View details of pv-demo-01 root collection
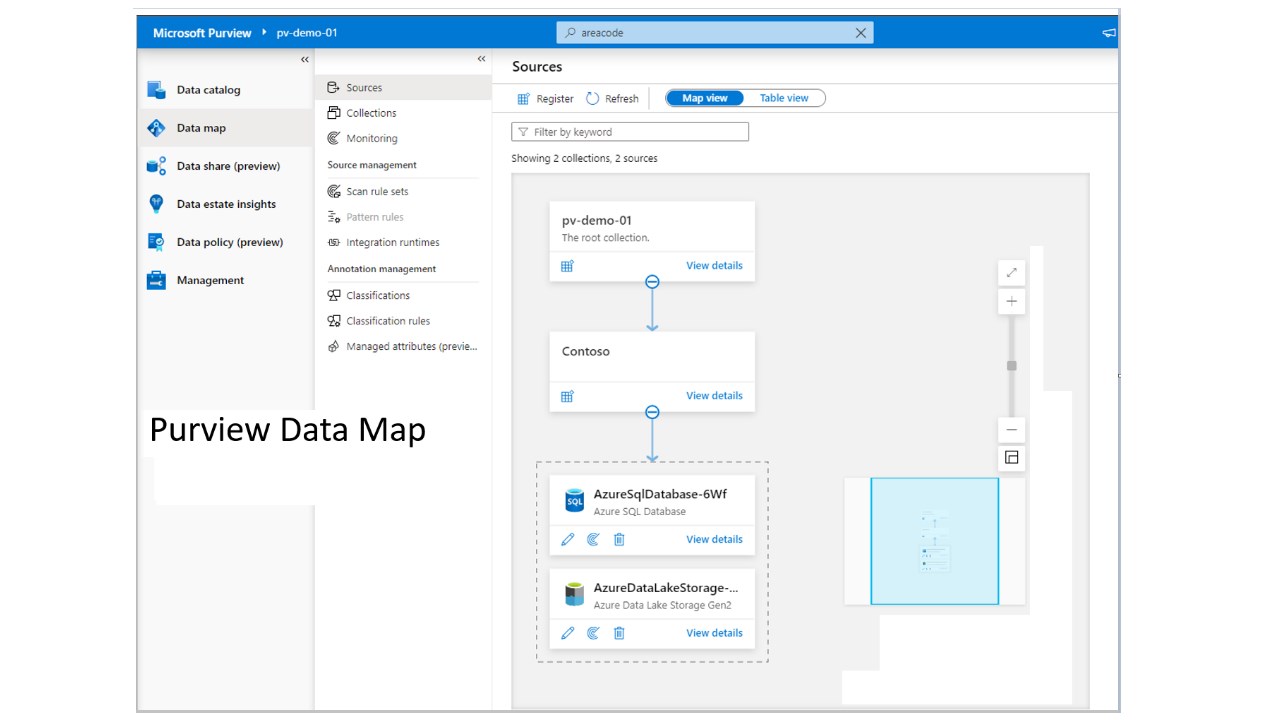 714,266
